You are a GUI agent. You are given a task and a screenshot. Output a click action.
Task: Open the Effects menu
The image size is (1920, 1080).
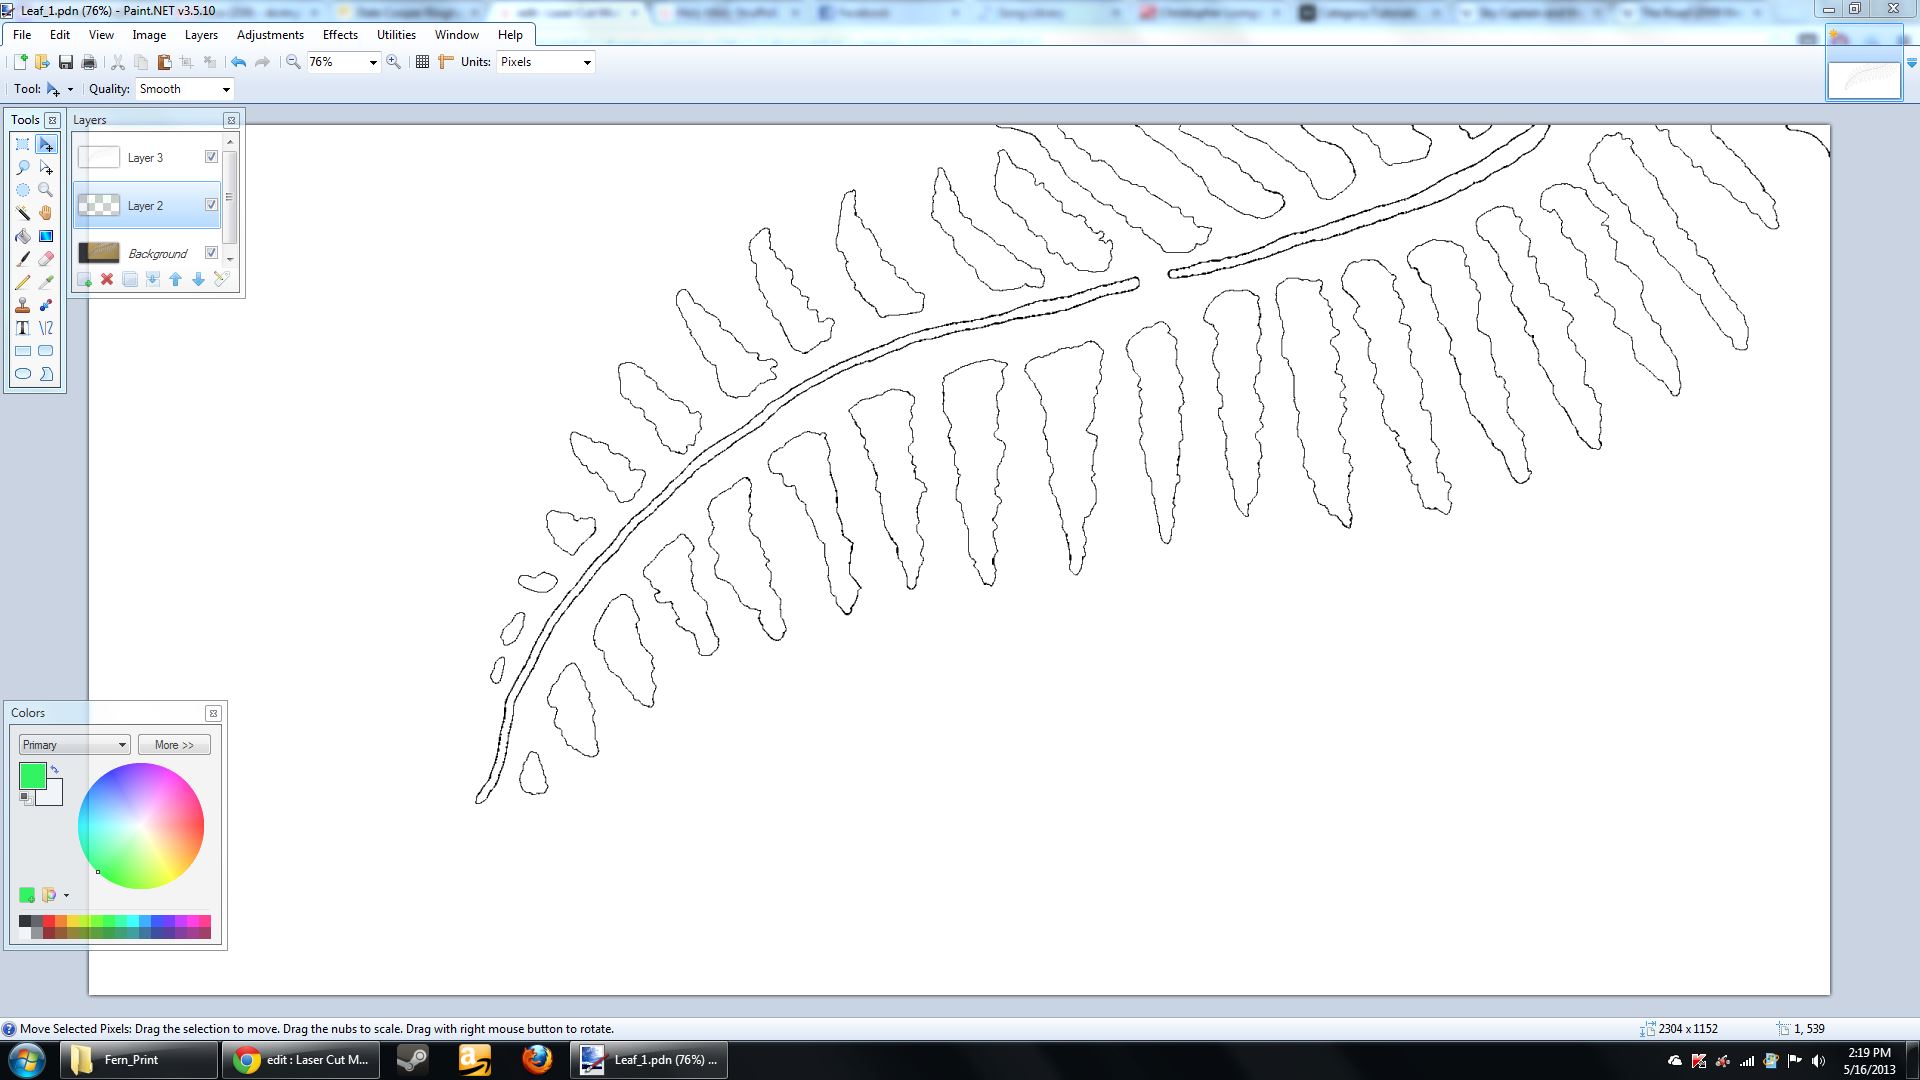[340, 35]
